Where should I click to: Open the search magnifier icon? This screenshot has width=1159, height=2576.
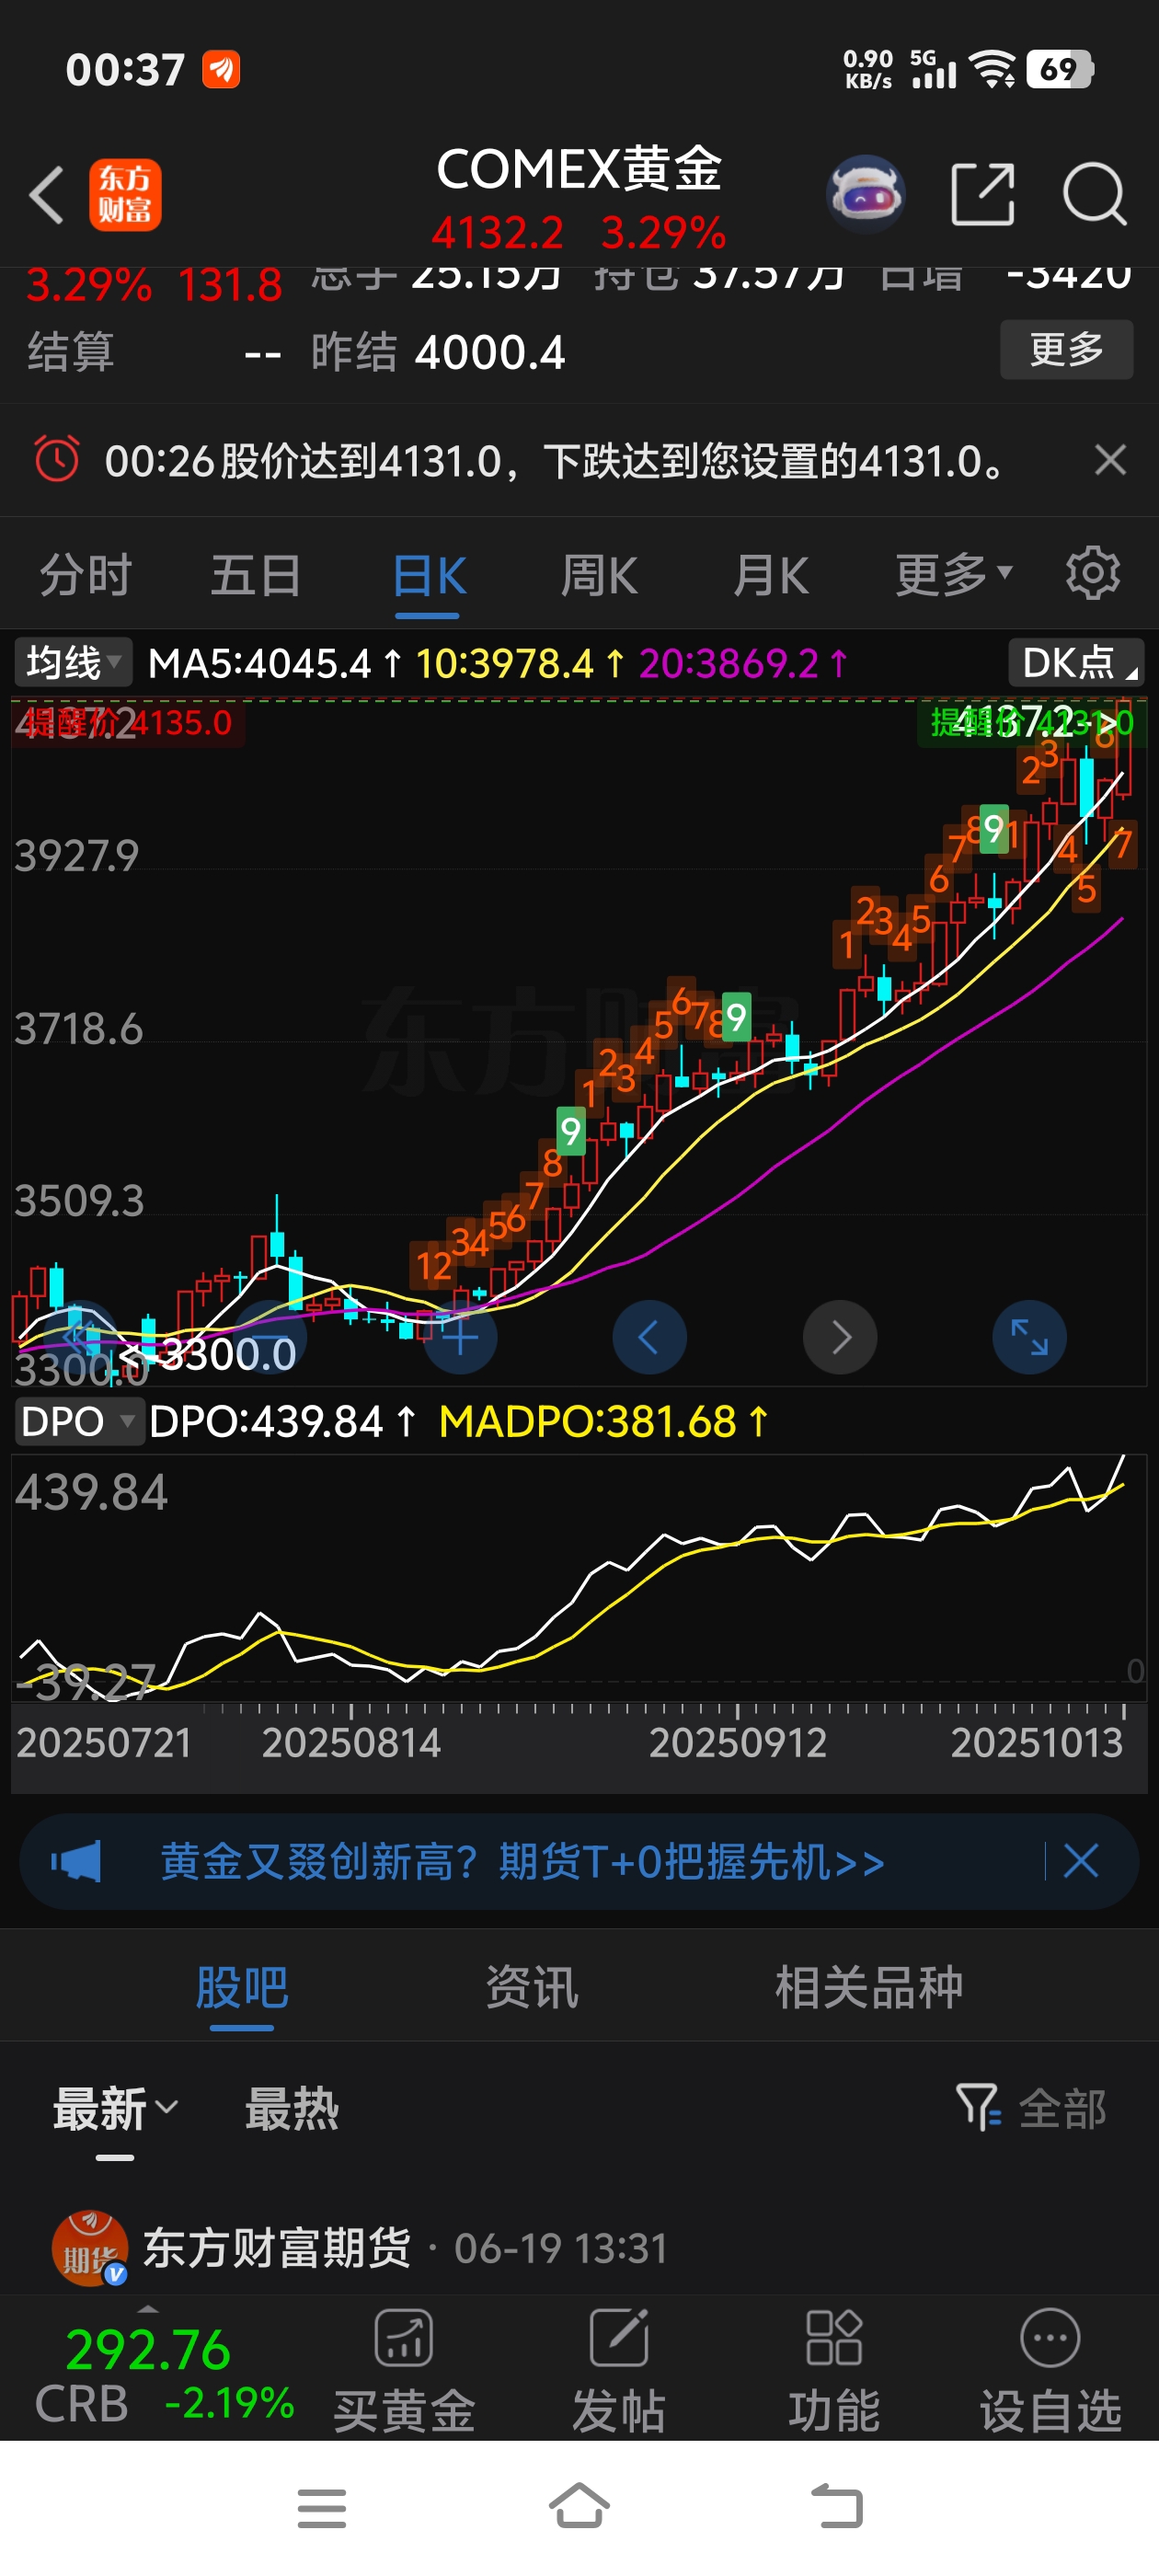click(1095, 194)
